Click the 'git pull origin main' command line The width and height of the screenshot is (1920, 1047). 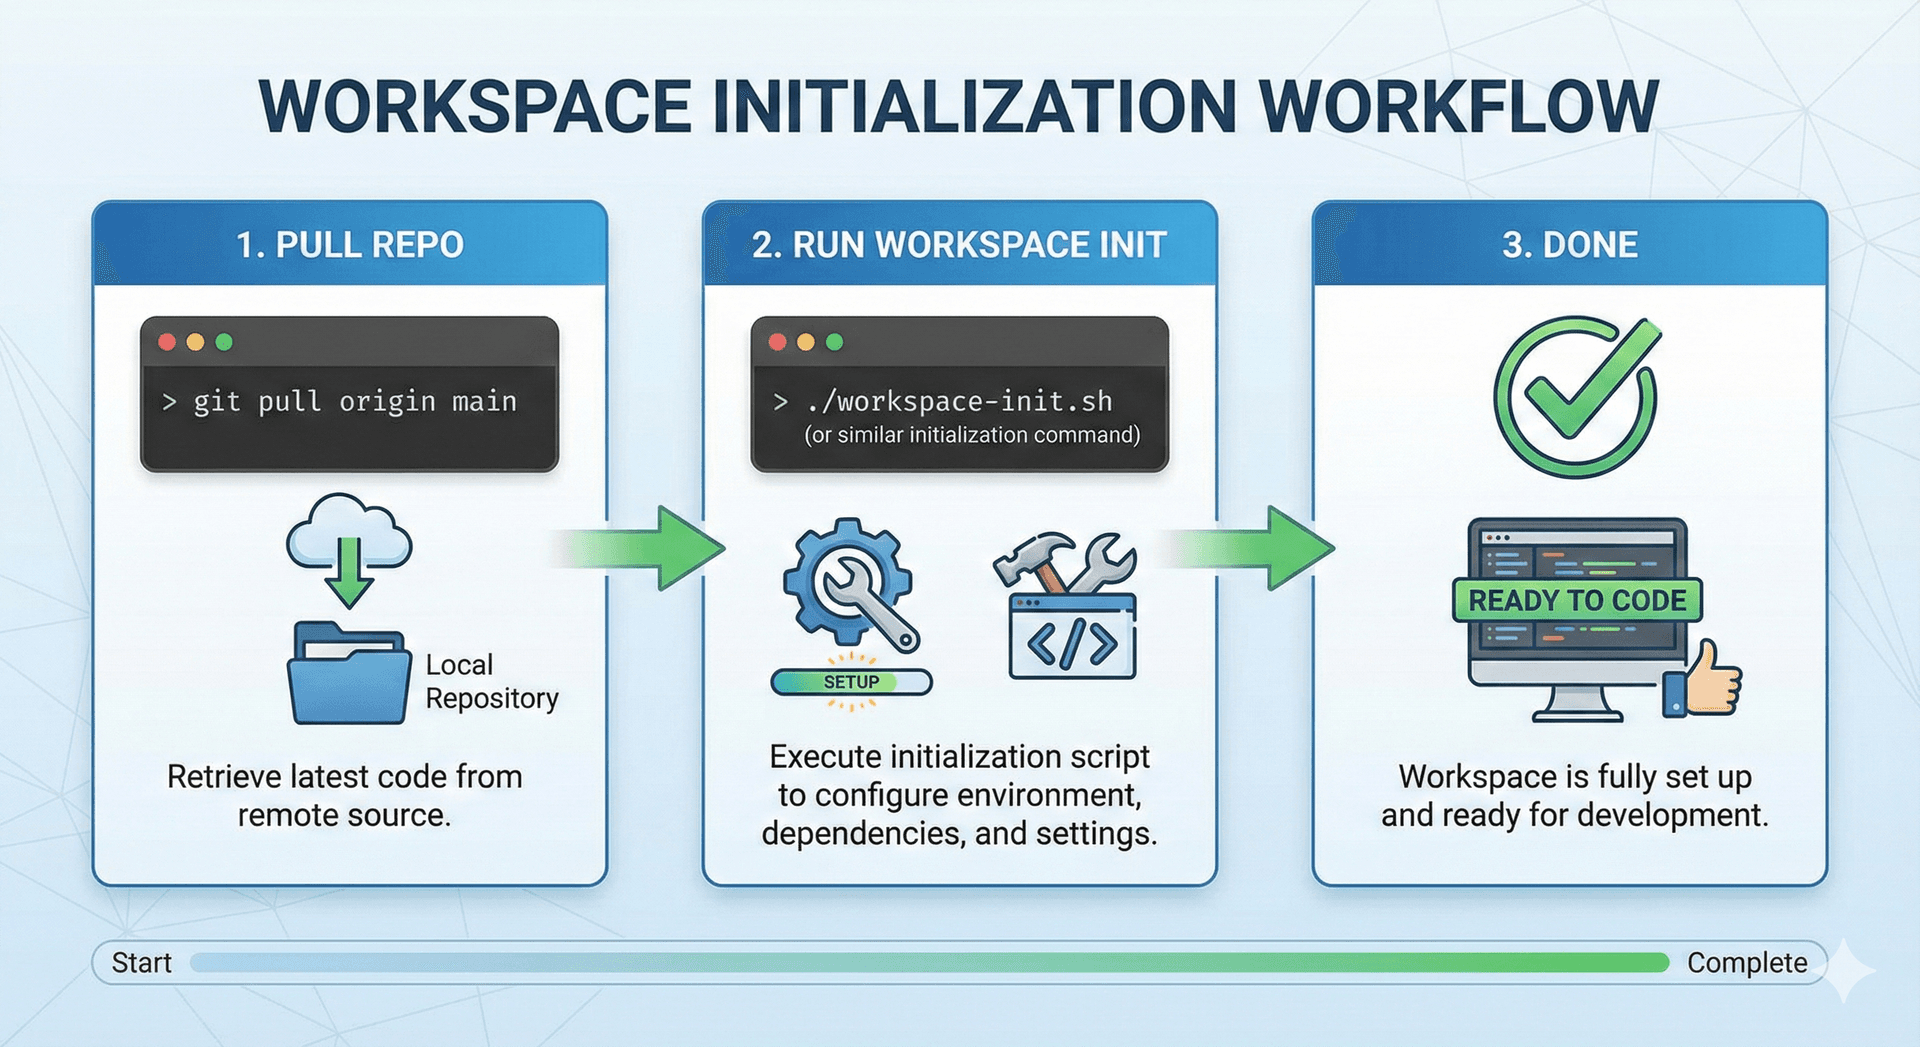click(354, 402)
